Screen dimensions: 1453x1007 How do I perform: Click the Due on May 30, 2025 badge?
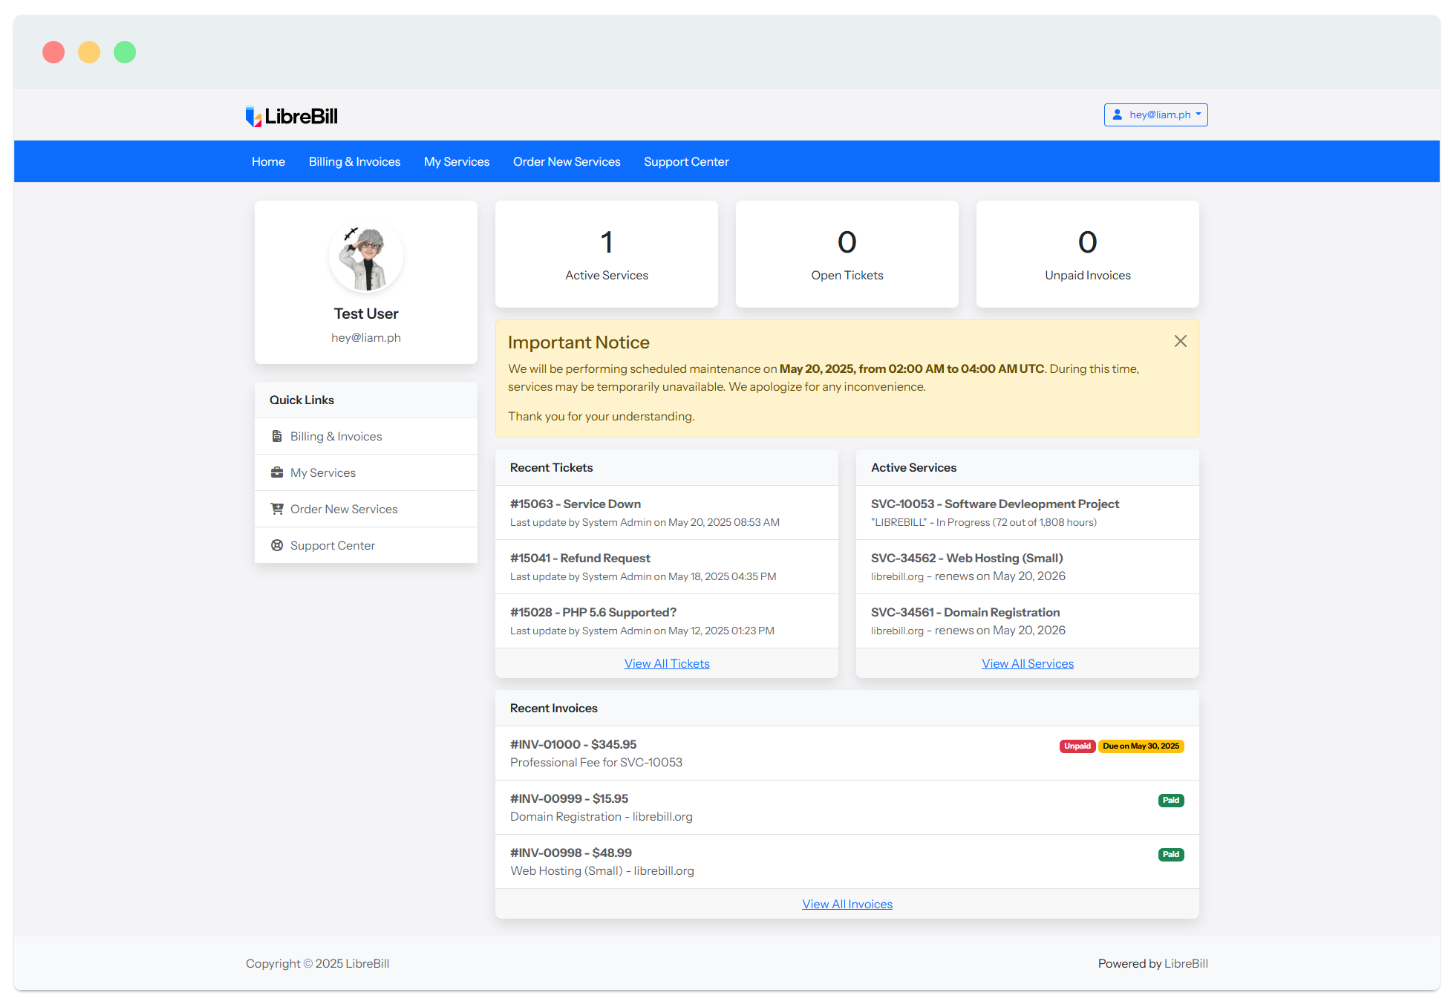1141,746
